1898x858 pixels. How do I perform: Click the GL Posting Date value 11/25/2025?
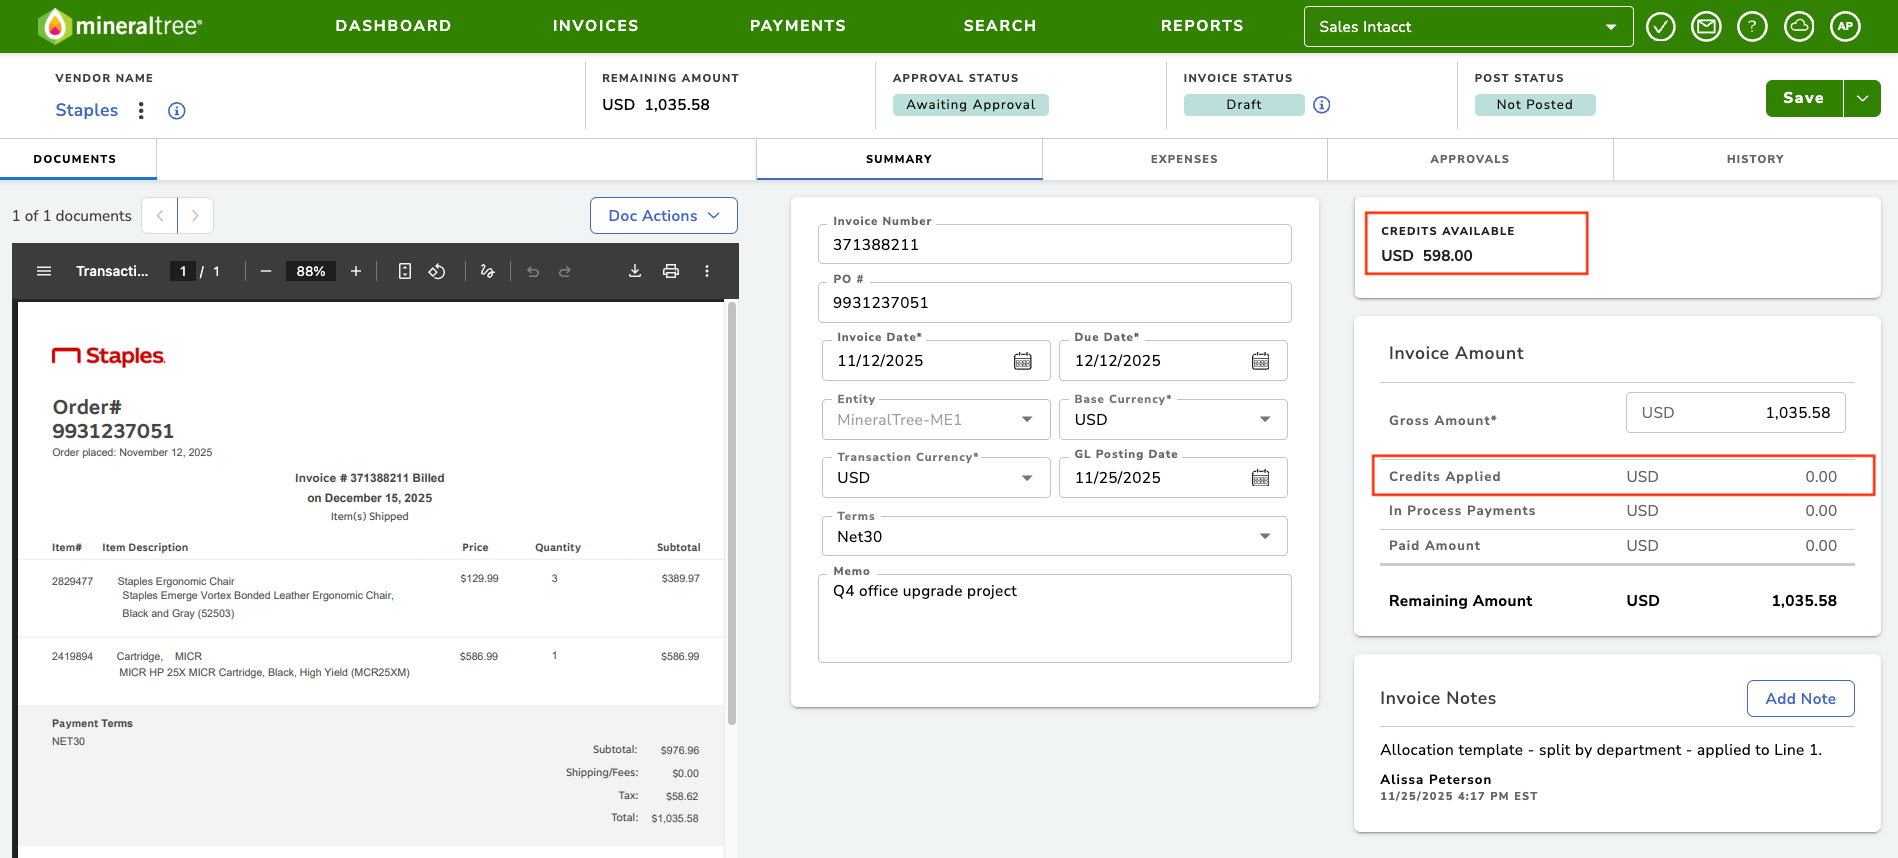point(1118,478)
